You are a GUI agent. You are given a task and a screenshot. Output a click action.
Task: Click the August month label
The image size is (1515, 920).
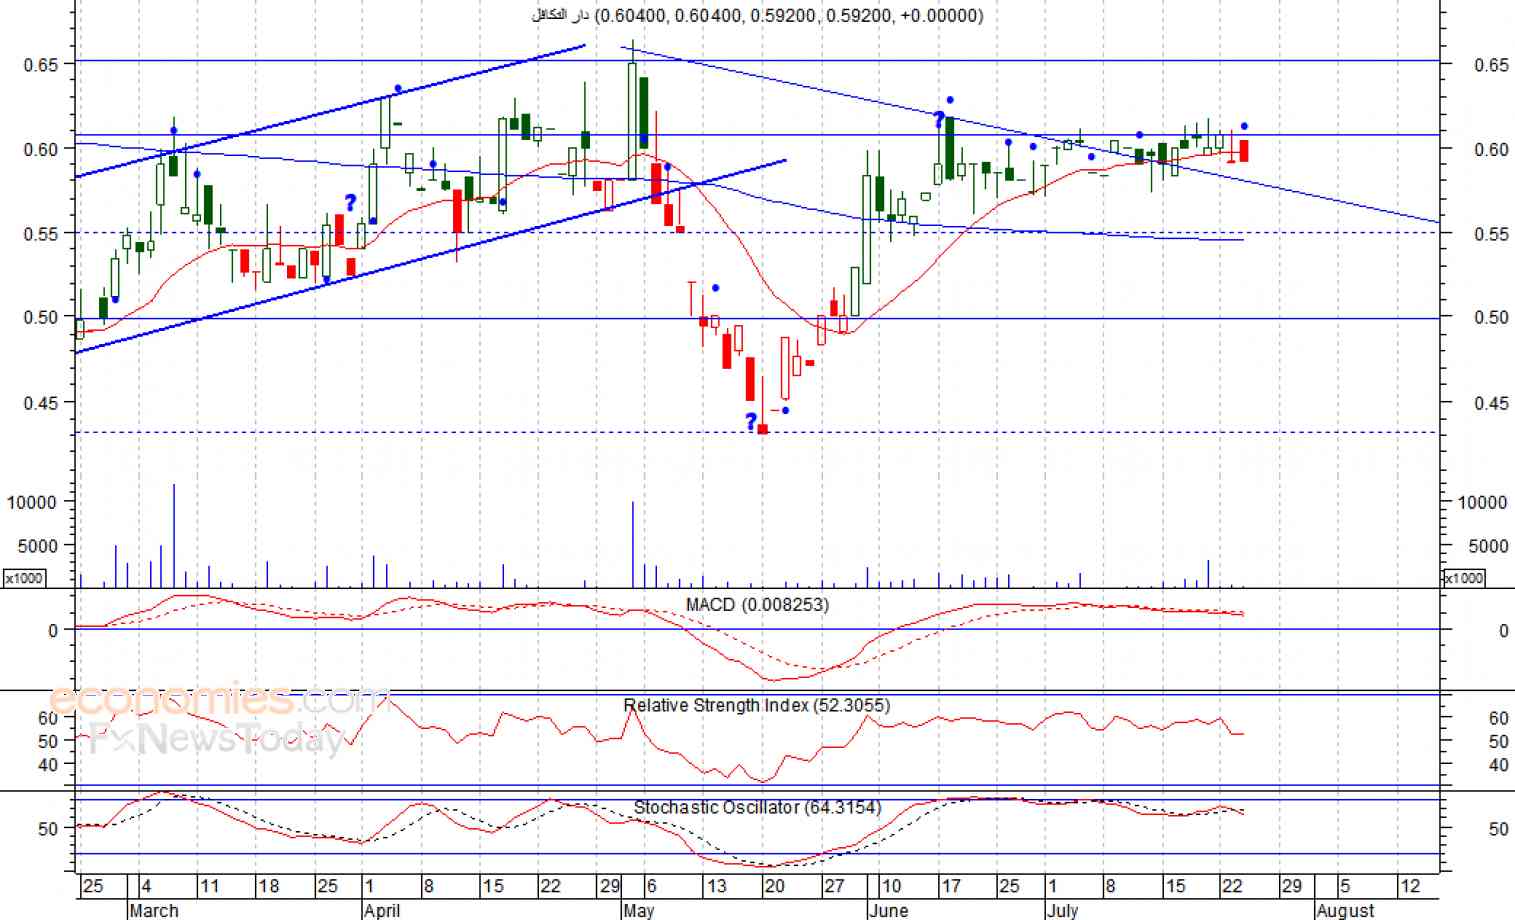(1345, 911)
